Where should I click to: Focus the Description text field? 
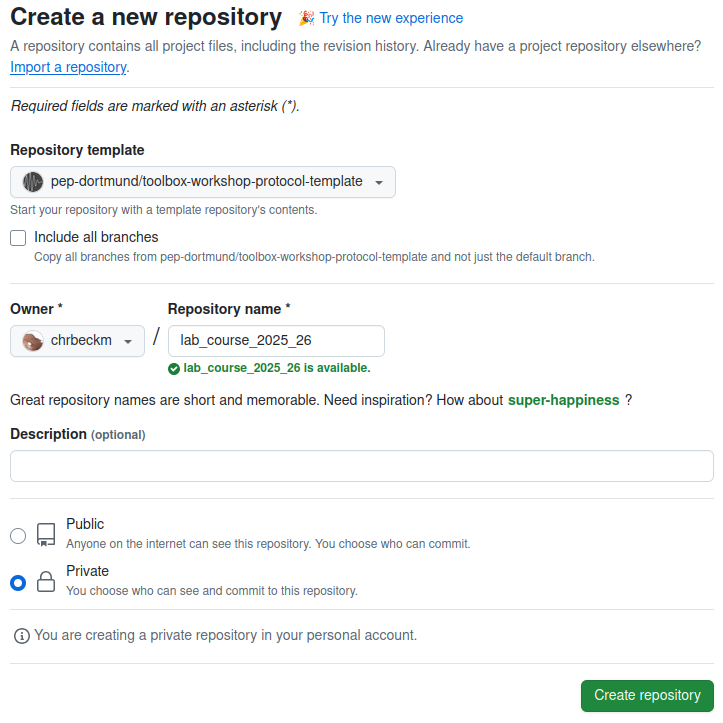(x=362, y=466)
